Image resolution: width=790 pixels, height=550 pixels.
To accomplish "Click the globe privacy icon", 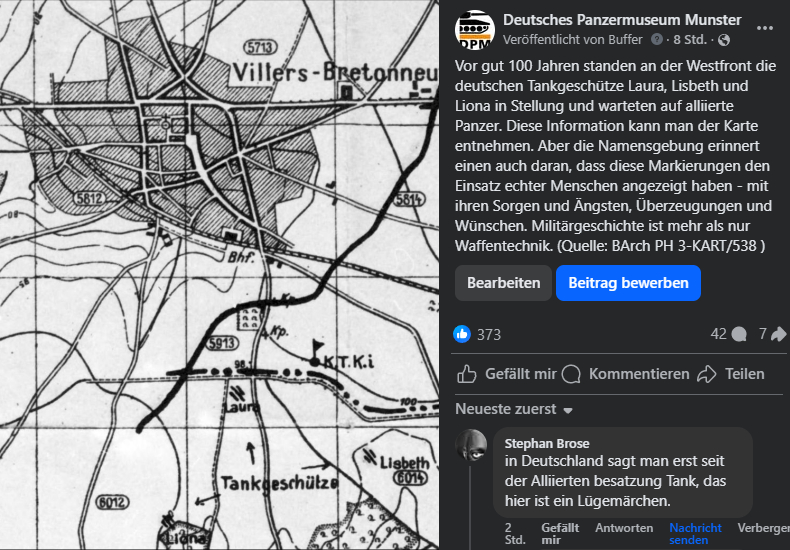I will 724,40.
